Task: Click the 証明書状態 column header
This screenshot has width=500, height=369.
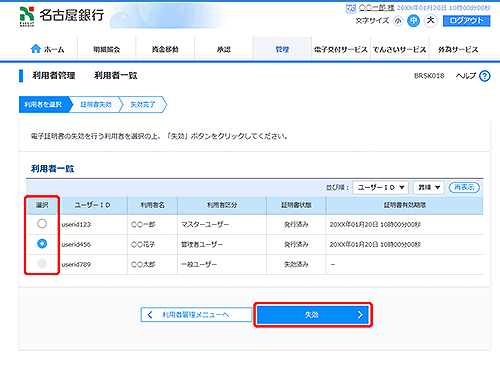Action: coord(296,205)
